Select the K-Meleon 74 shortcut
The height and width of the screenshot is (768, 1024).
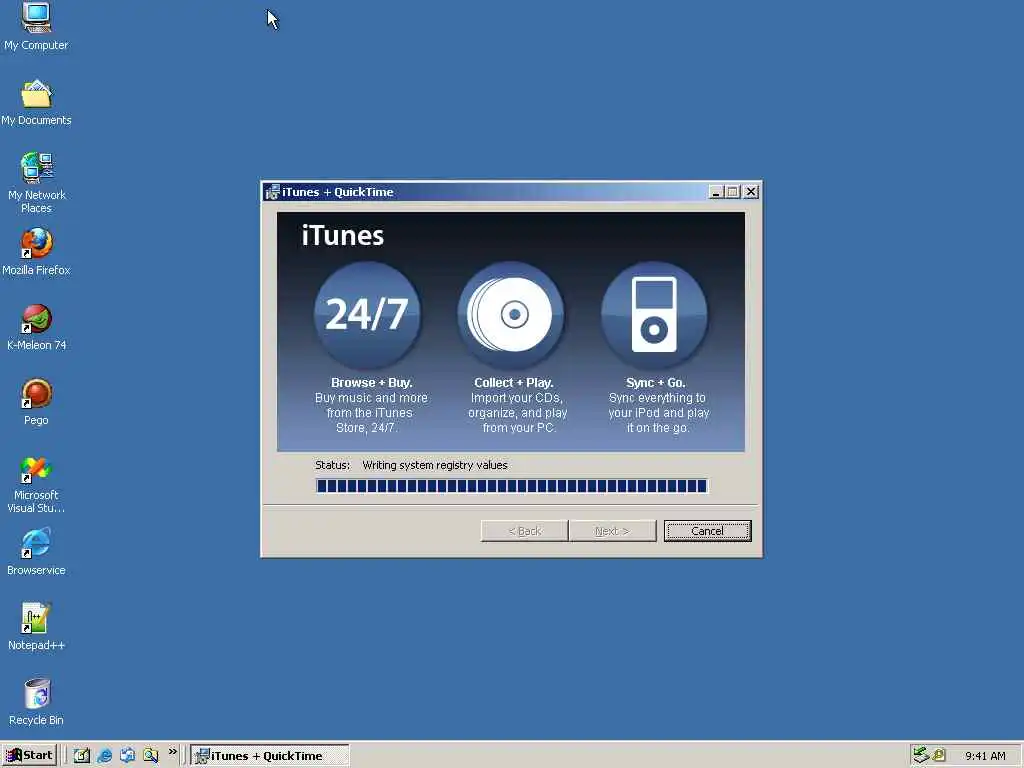(36, 327)
